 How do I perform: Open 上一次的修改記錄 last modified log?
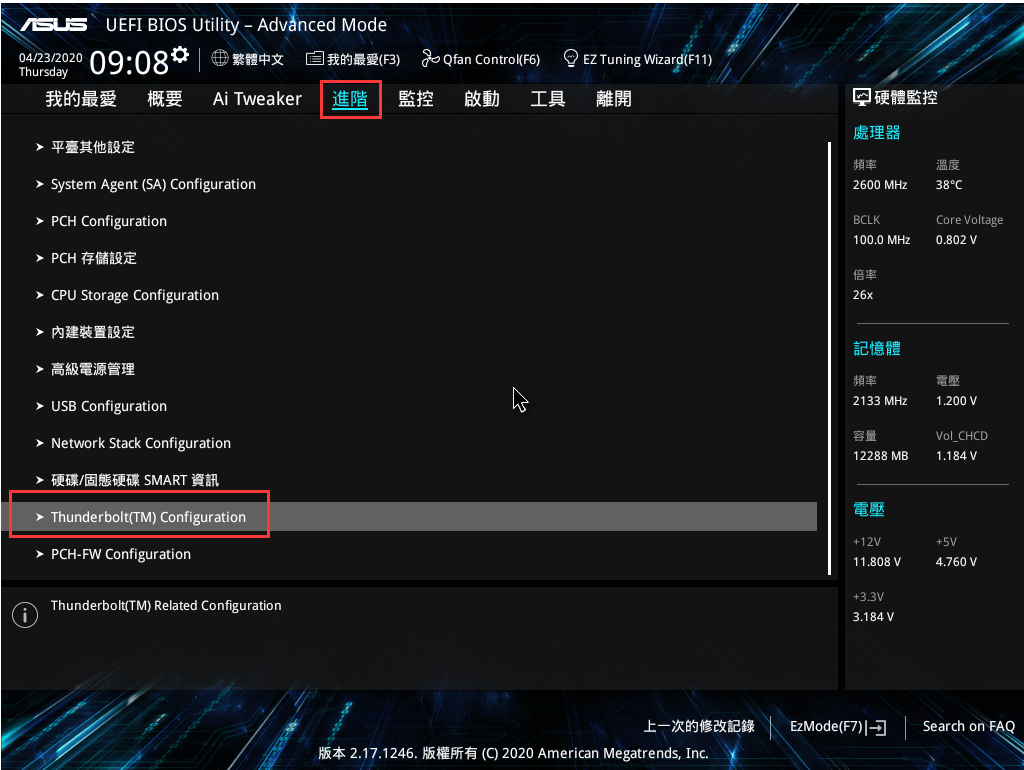[699, 726]
